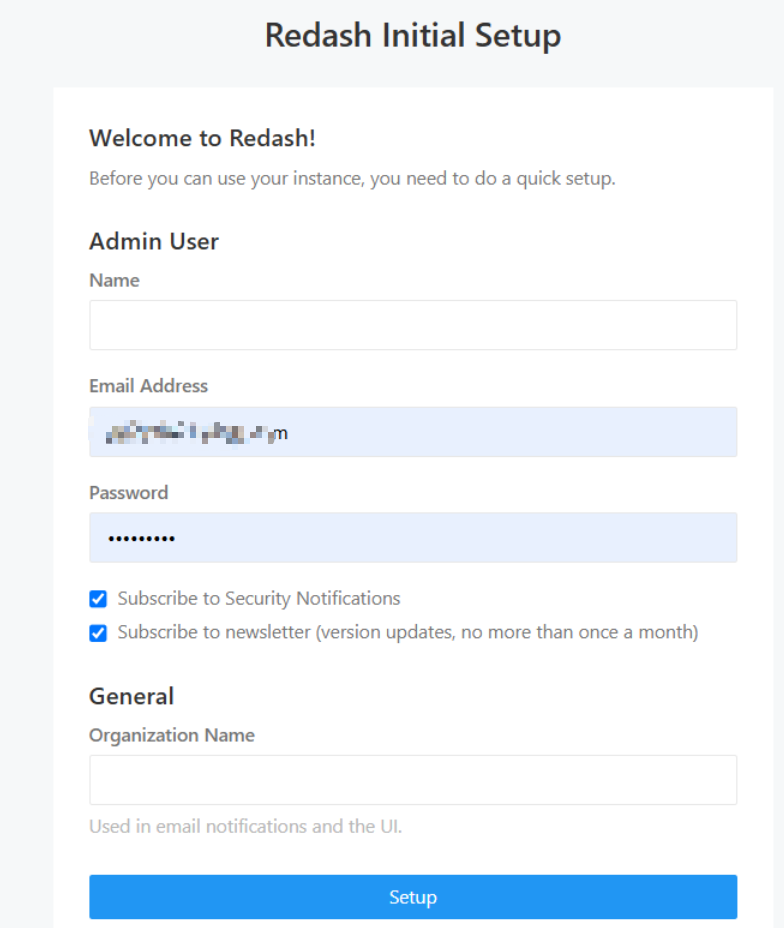Toggle the newsletter subscription checkbox
This screenshot has width=784, height=928.
coord(98,633)
